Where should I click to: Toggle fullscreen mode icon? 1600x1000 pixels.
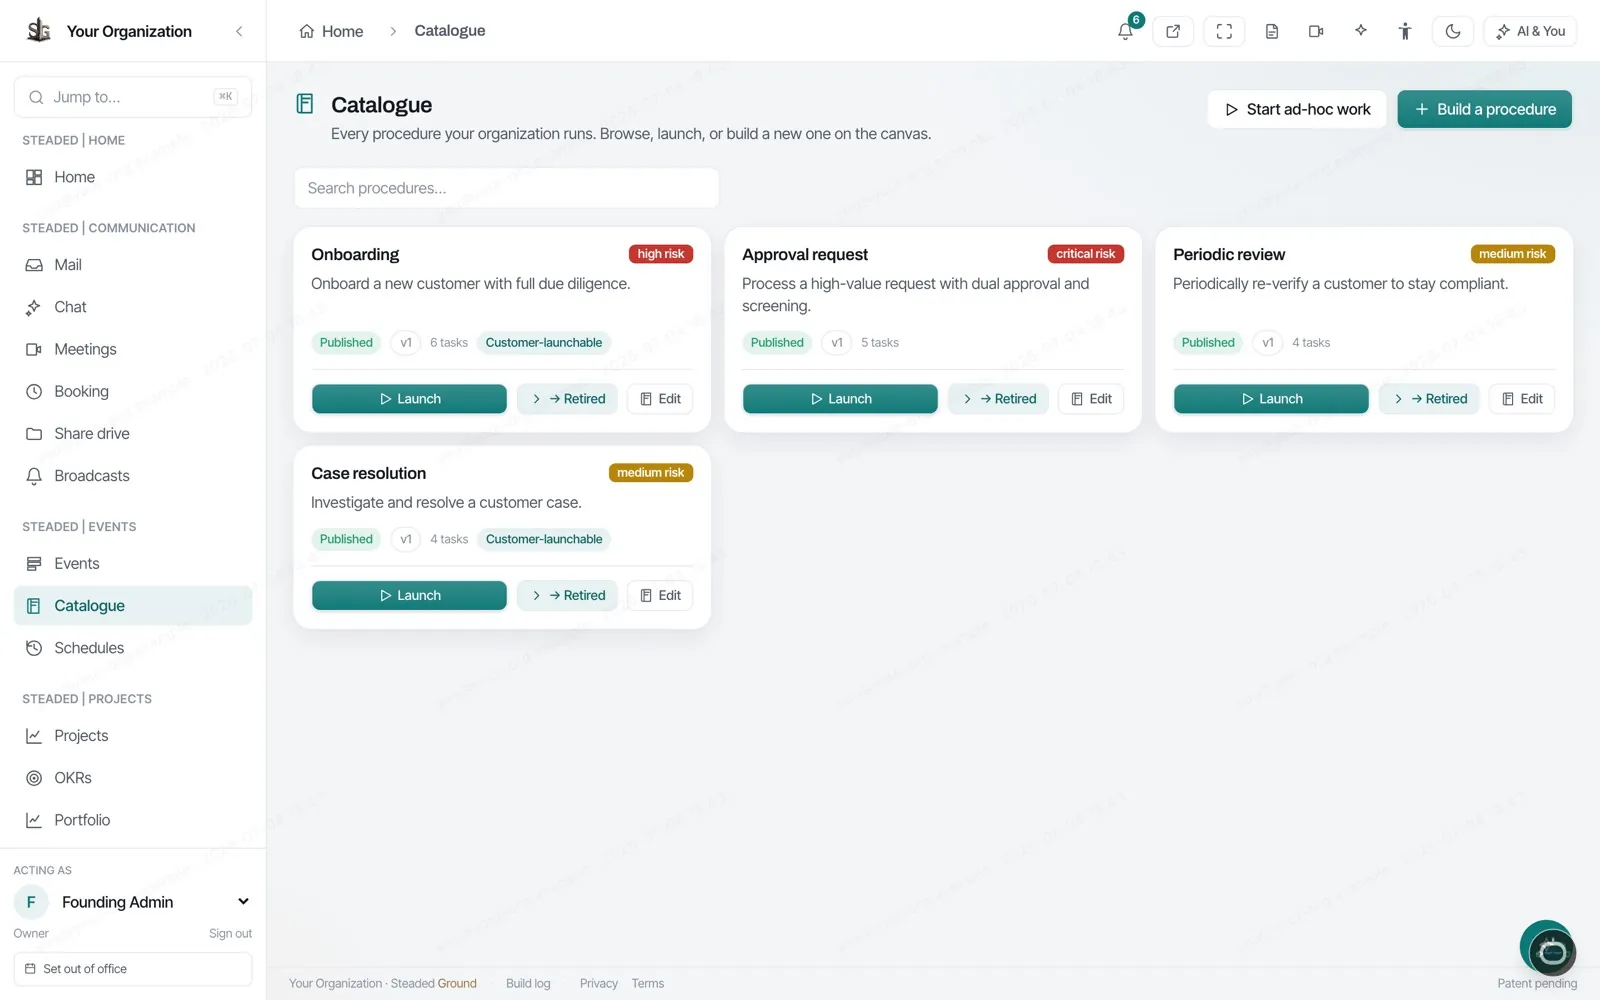1224,31
